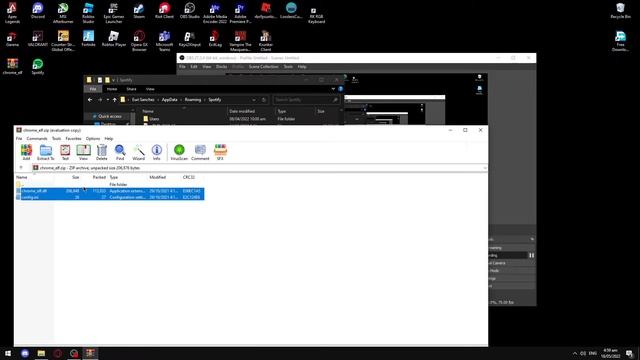Open the Spotify desktop shortcut

pyautogui.click(x=38, y=67)
